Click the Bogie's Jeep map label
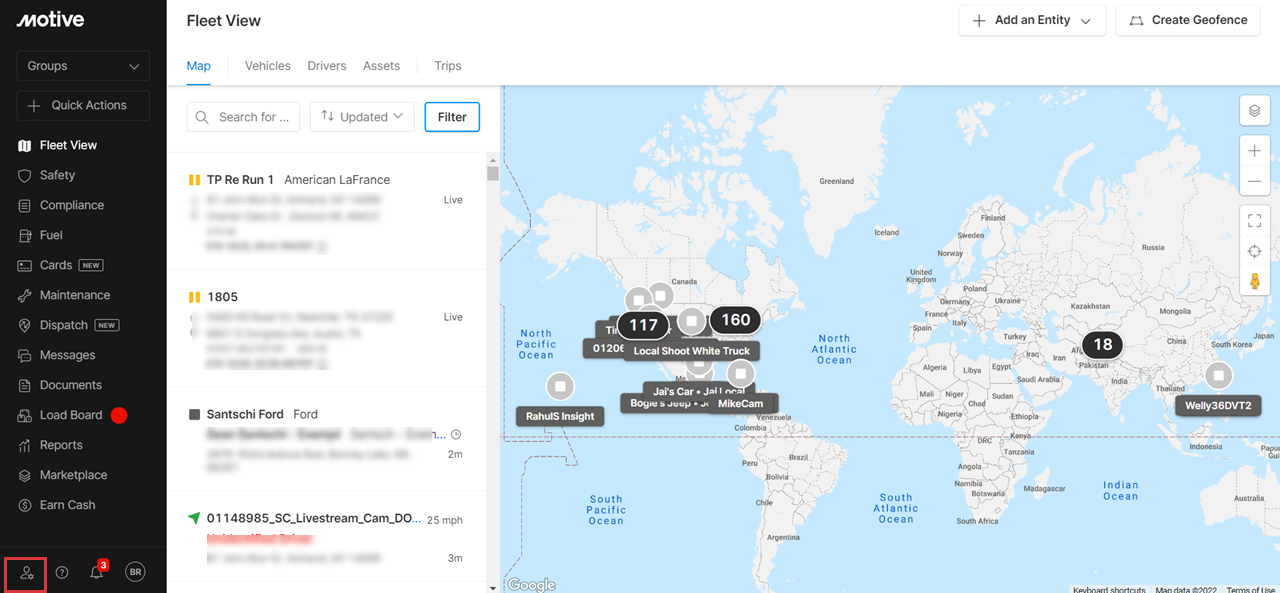 664,404
